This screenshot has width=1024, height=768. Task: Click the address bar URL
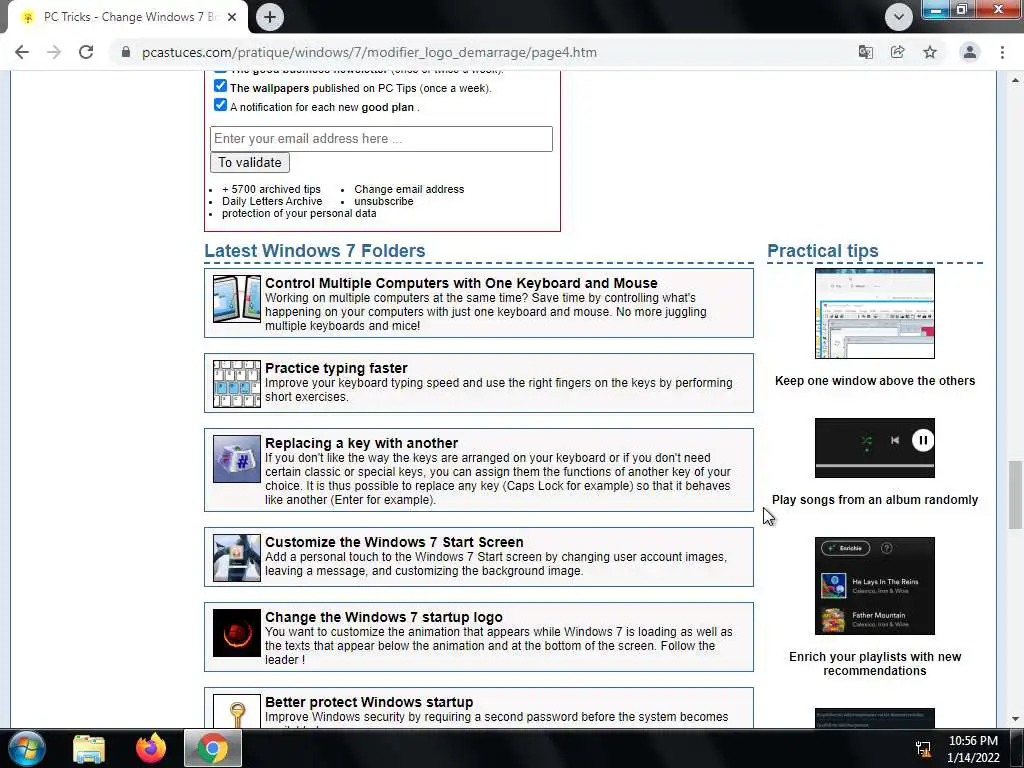click(369, 52)
